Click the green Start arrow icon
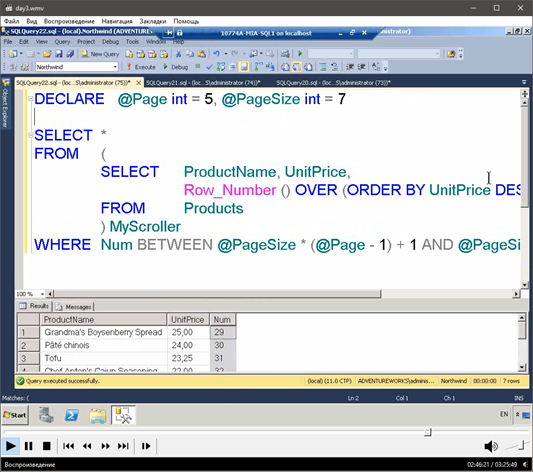Viewport: 533px width, 472px height. point(300,54)
